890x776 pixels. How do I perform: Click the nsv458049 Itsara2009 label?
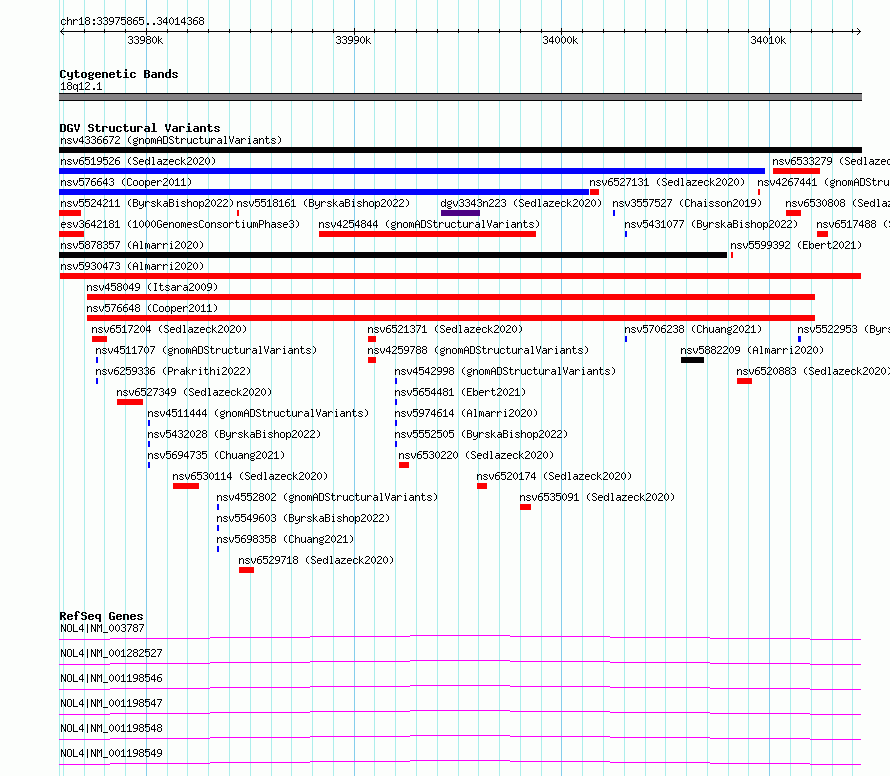click(x=152, y=287)
